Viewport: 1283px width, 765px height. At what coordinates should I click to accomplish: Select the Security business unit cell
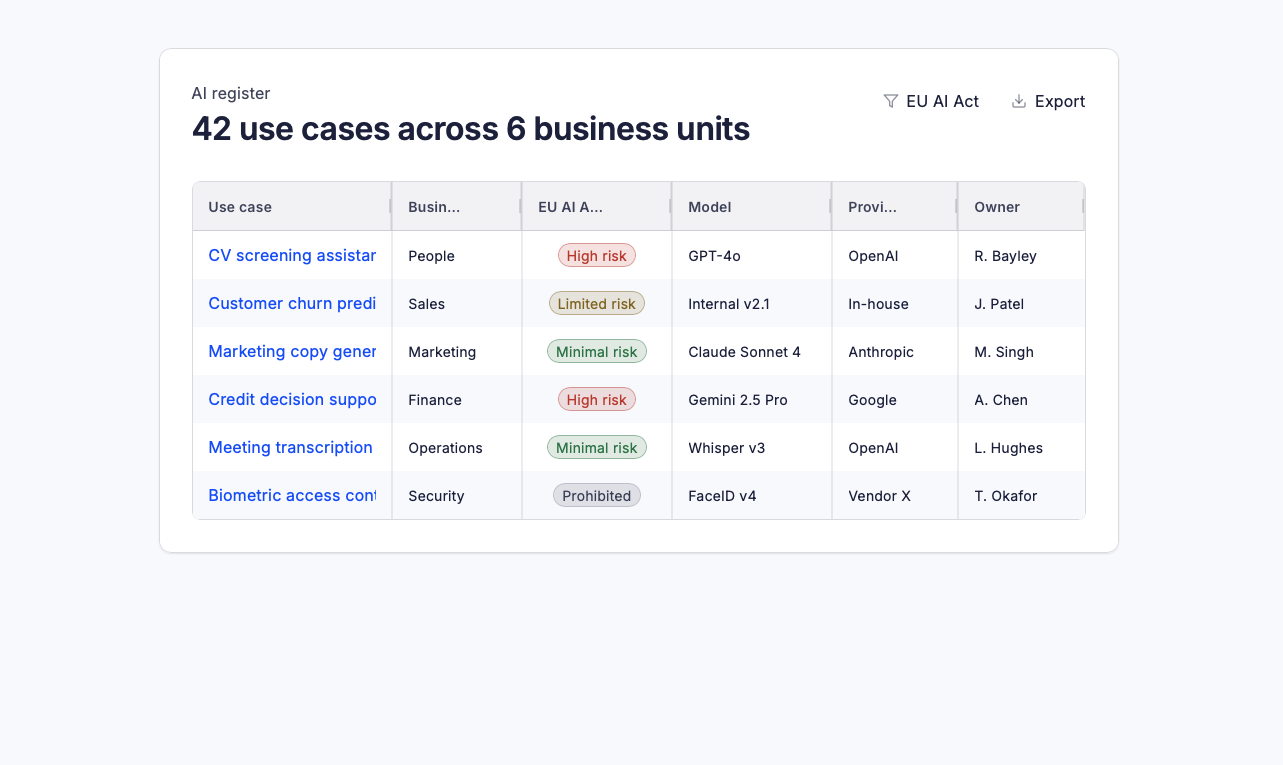pos(457,495)
